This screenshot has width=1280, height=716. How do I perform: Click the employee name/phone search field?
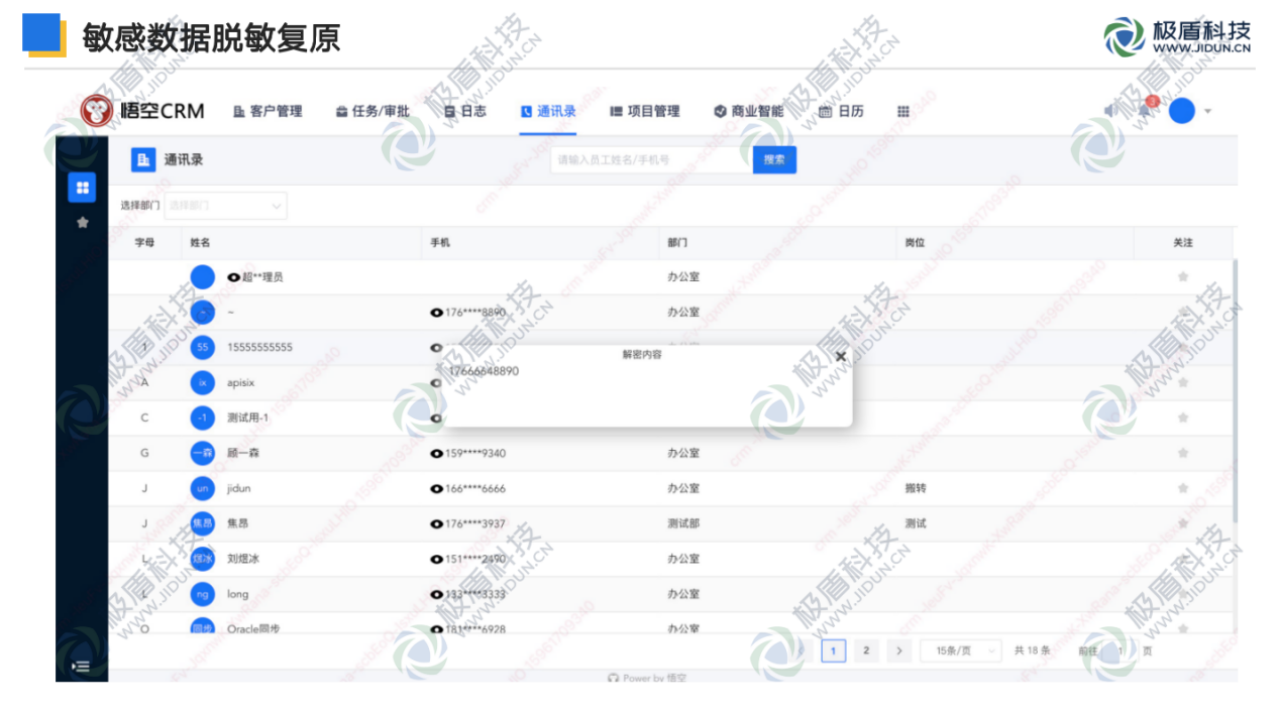[x=650, y=160]
